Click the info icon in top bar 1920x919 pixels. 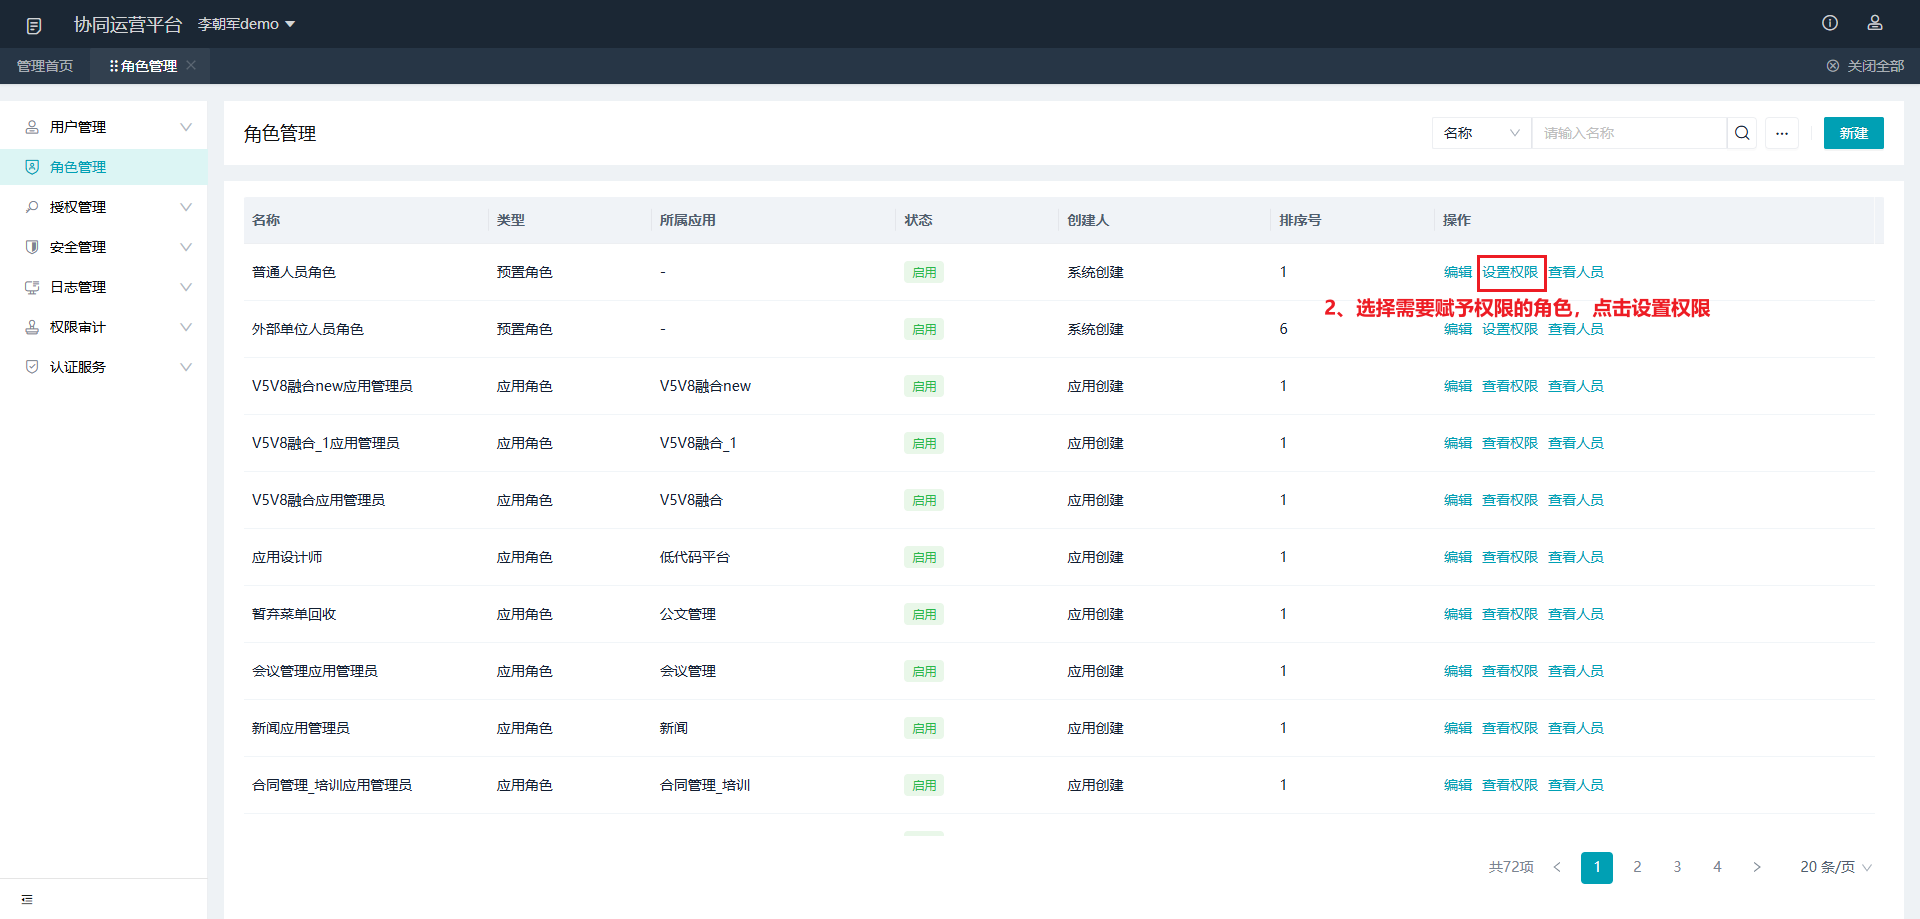[1830, 23]
